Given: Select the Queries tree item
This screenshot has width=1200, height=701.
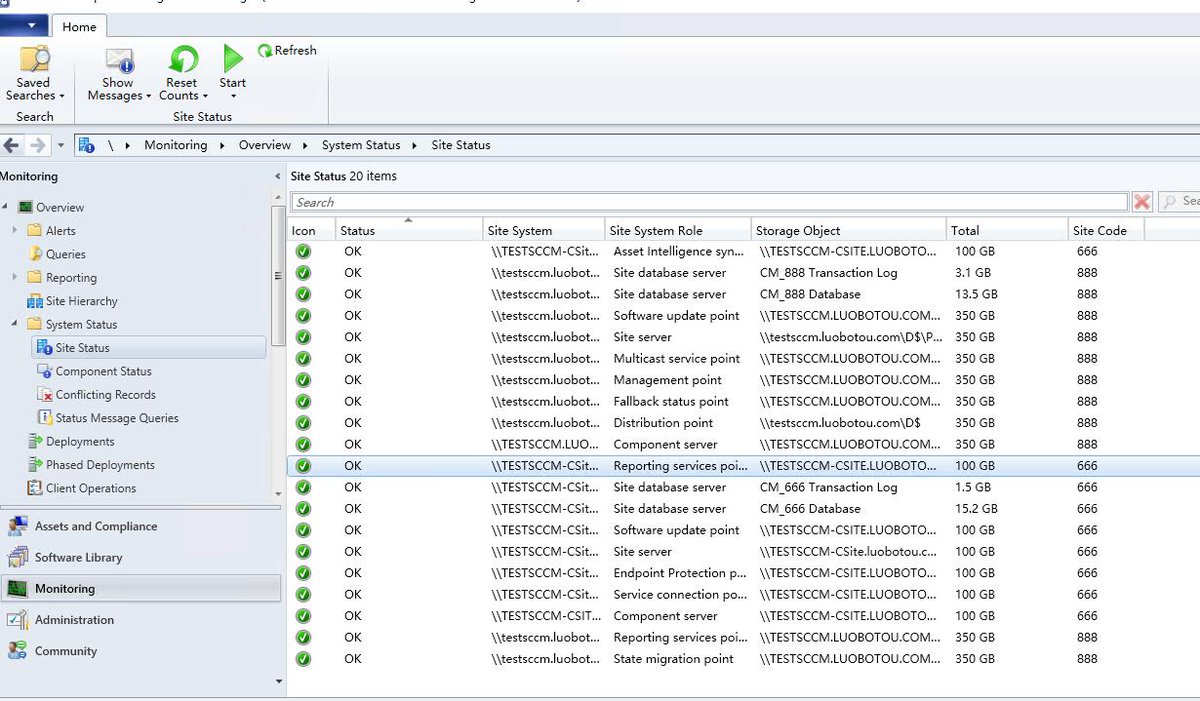Looking at the screenshot, I should pos(65,254).
